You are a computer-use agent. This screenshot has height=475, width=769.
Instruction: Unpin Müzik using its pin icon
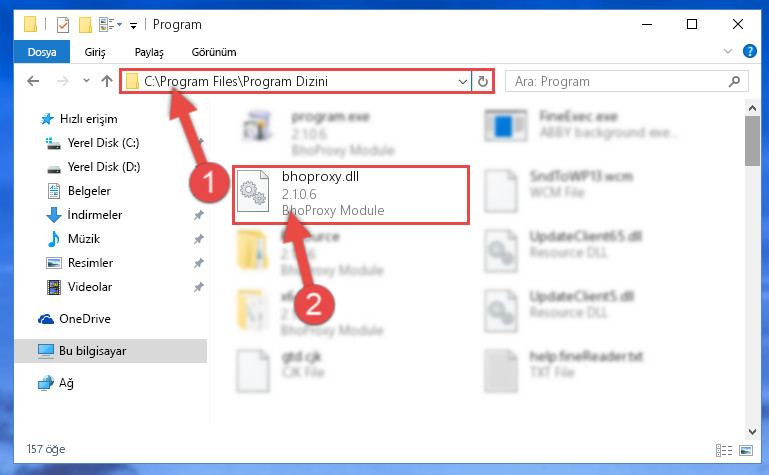tap(199, 239)
